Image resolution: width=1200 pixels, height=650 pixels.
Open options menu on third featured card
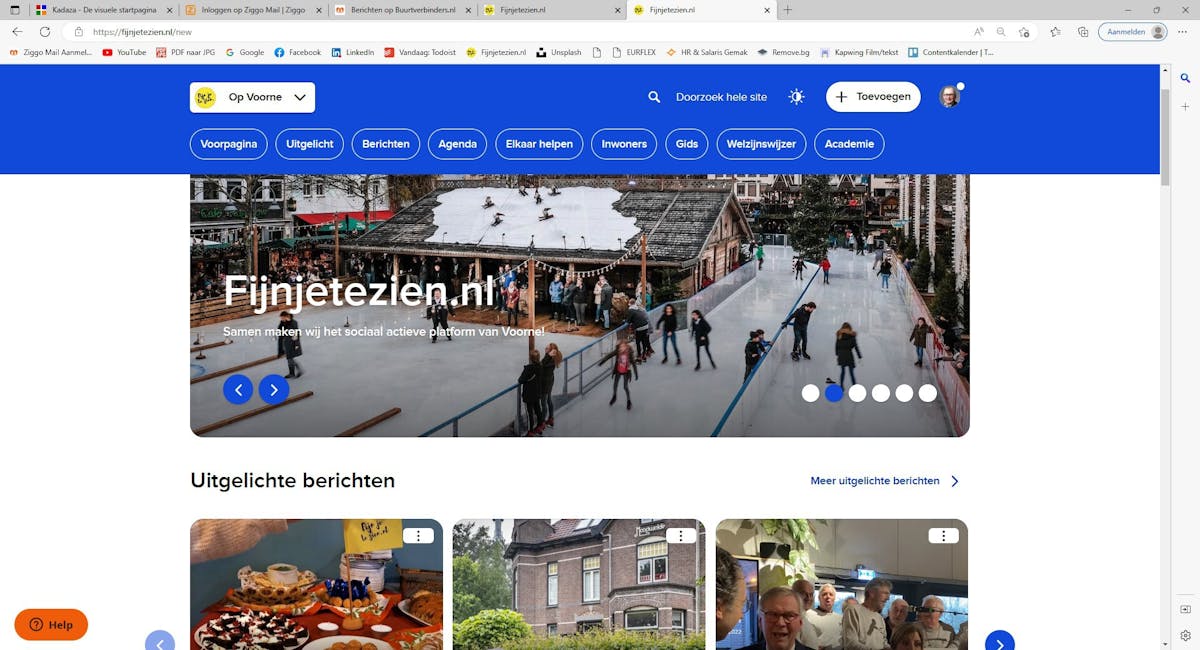943,536
